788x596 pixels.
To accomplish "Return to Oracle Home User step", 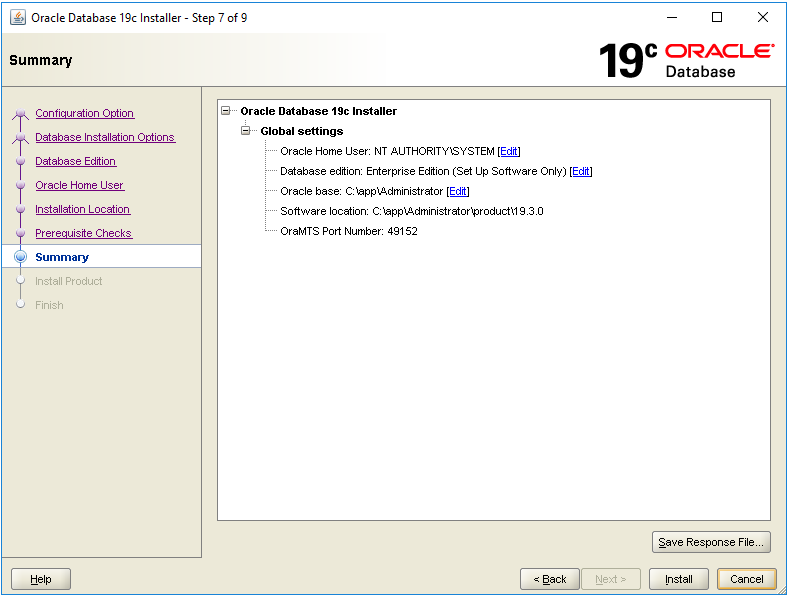I will click(x=79, y=185).
